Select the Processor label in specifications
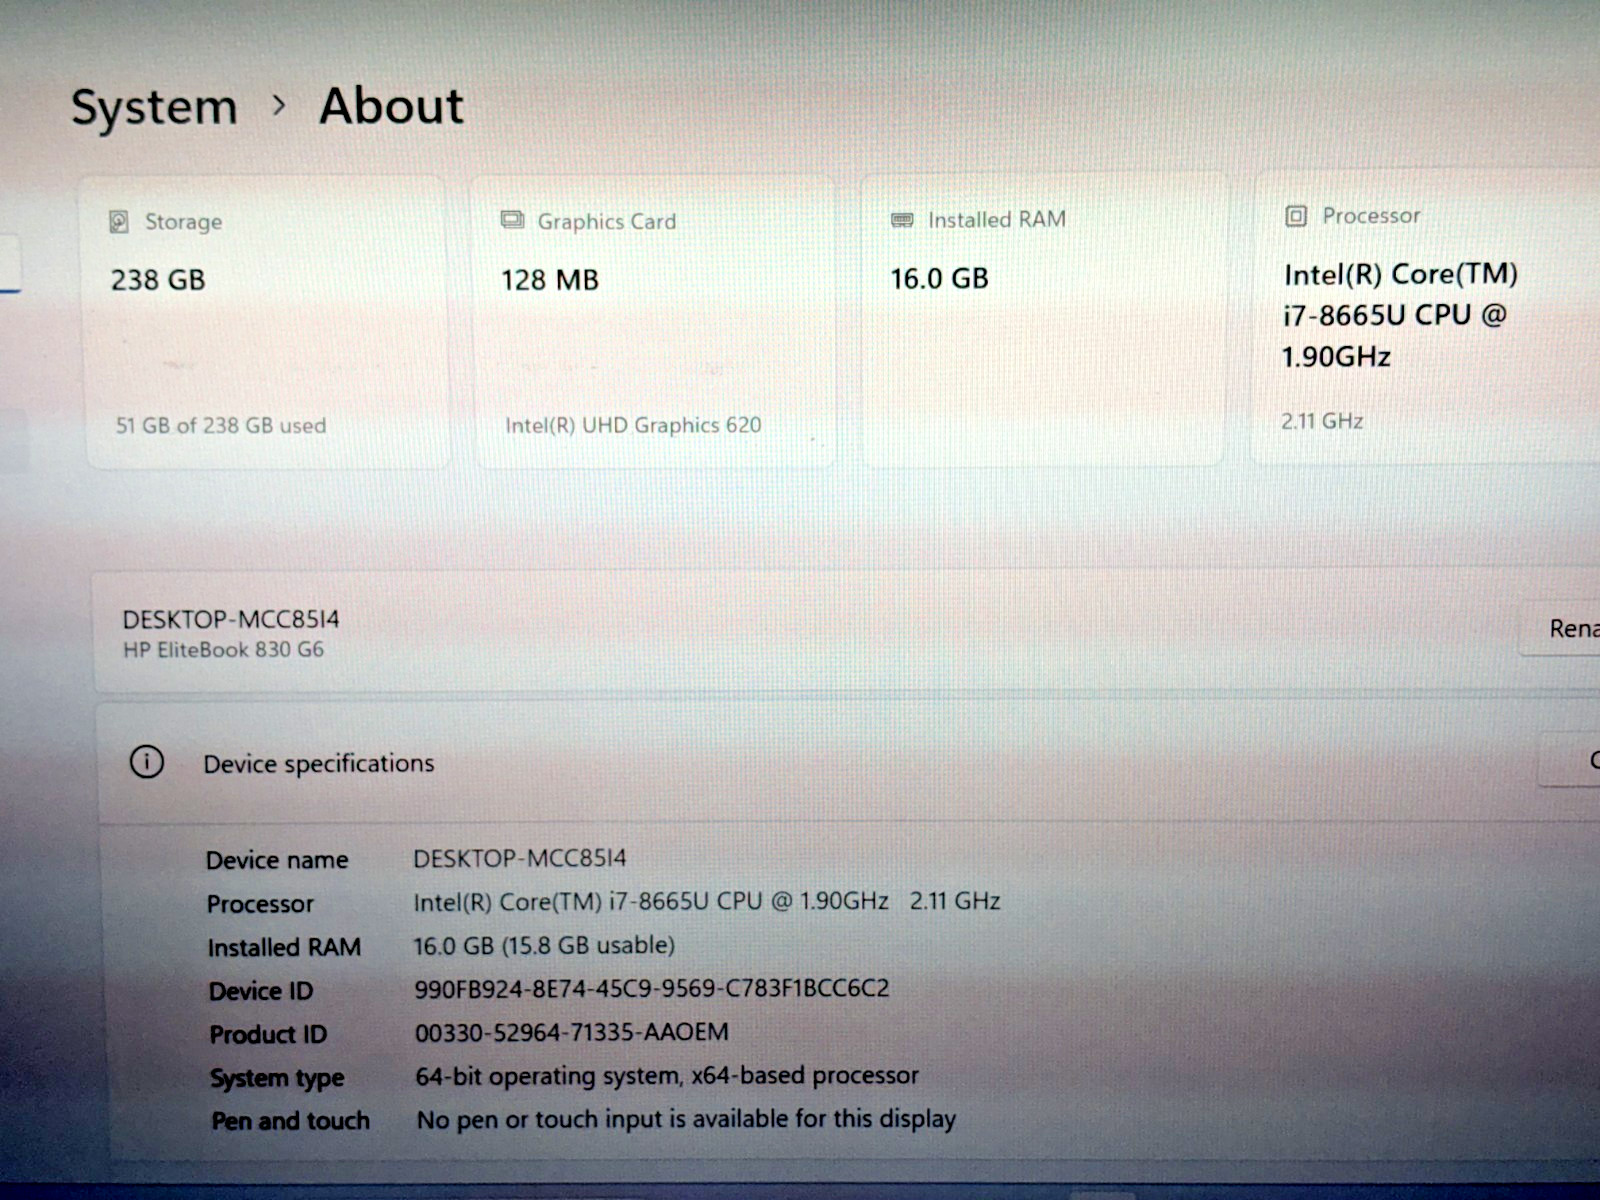 tap(260, 904)
